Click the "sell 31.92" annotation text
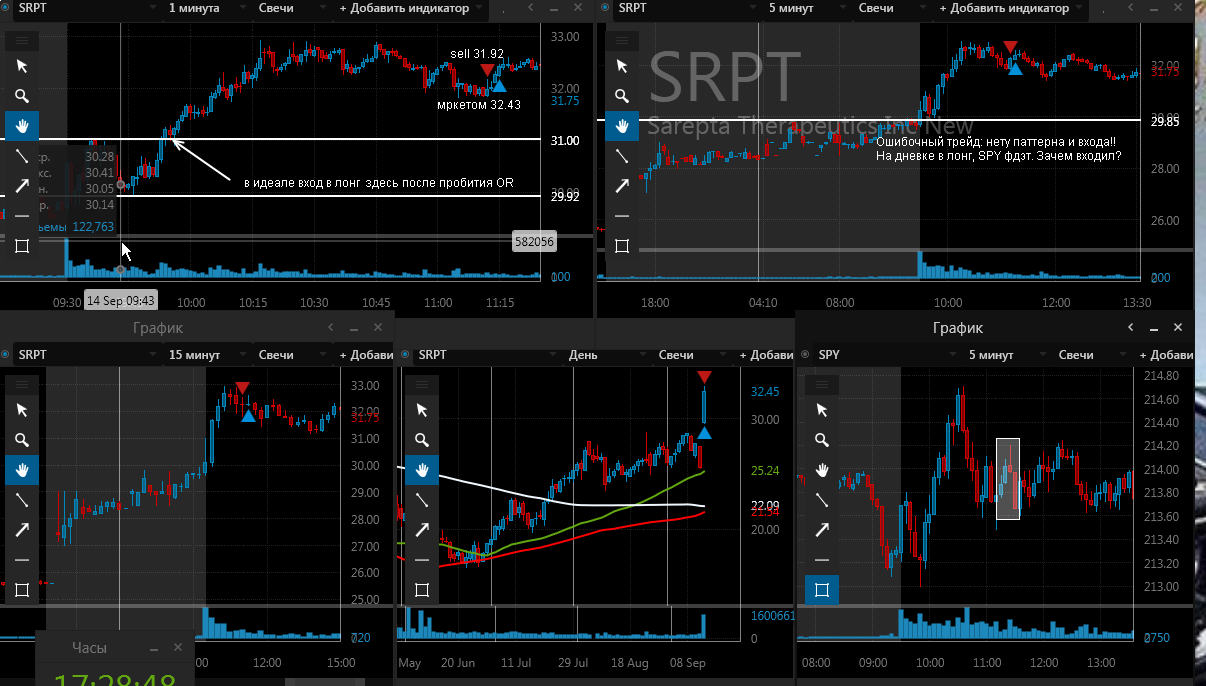Viewport: 1206px width, 686px height. tap(477, 54)
